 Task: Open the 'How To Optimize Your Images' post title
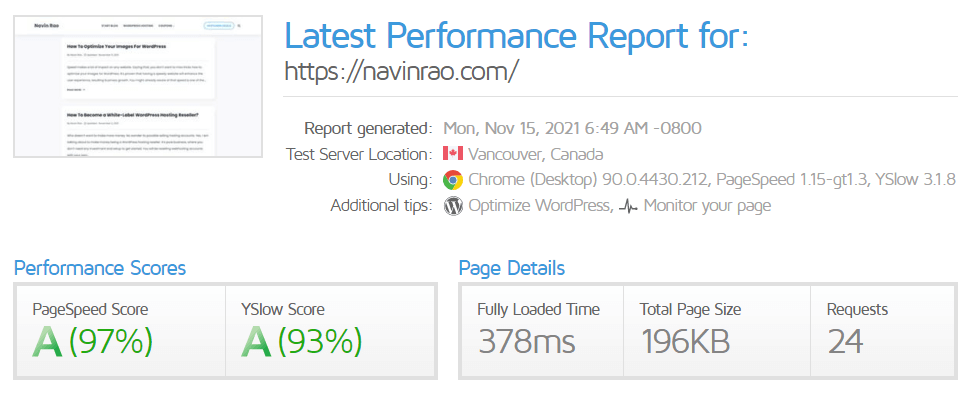pos(116,46)
